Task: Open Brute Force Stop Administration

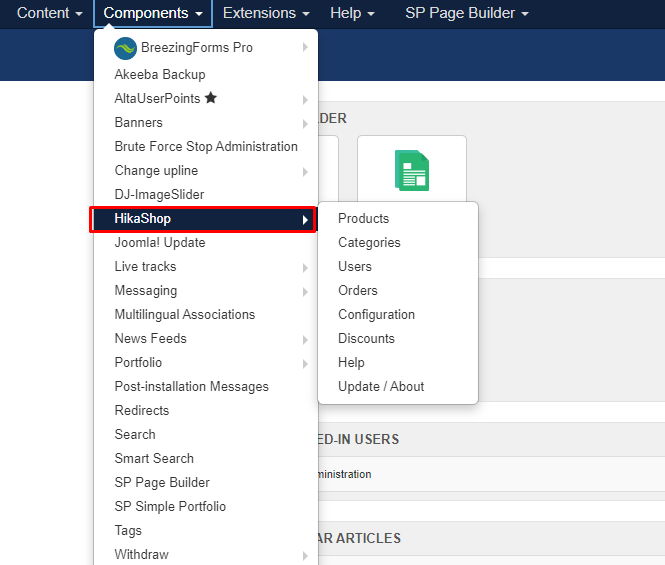Action: tap(206, 146)
